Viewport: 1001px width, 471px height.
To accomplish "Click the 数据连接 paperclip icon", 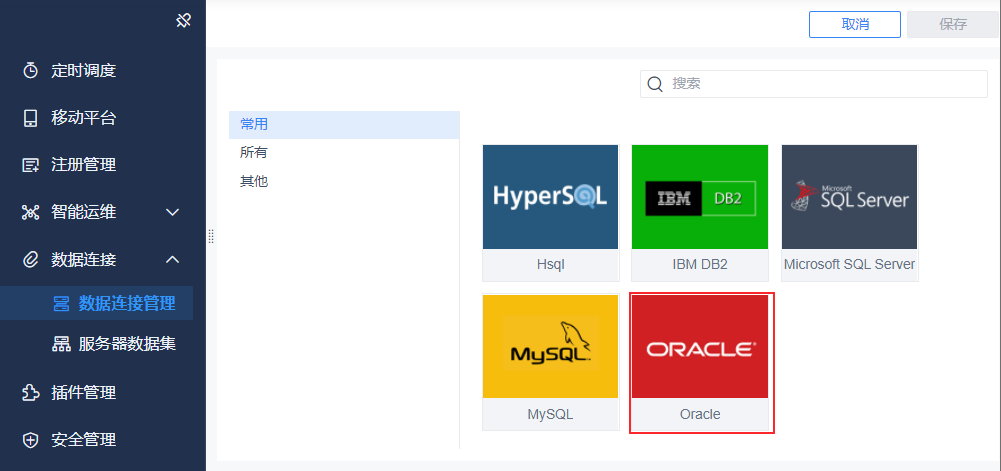I will pos(31,260).
